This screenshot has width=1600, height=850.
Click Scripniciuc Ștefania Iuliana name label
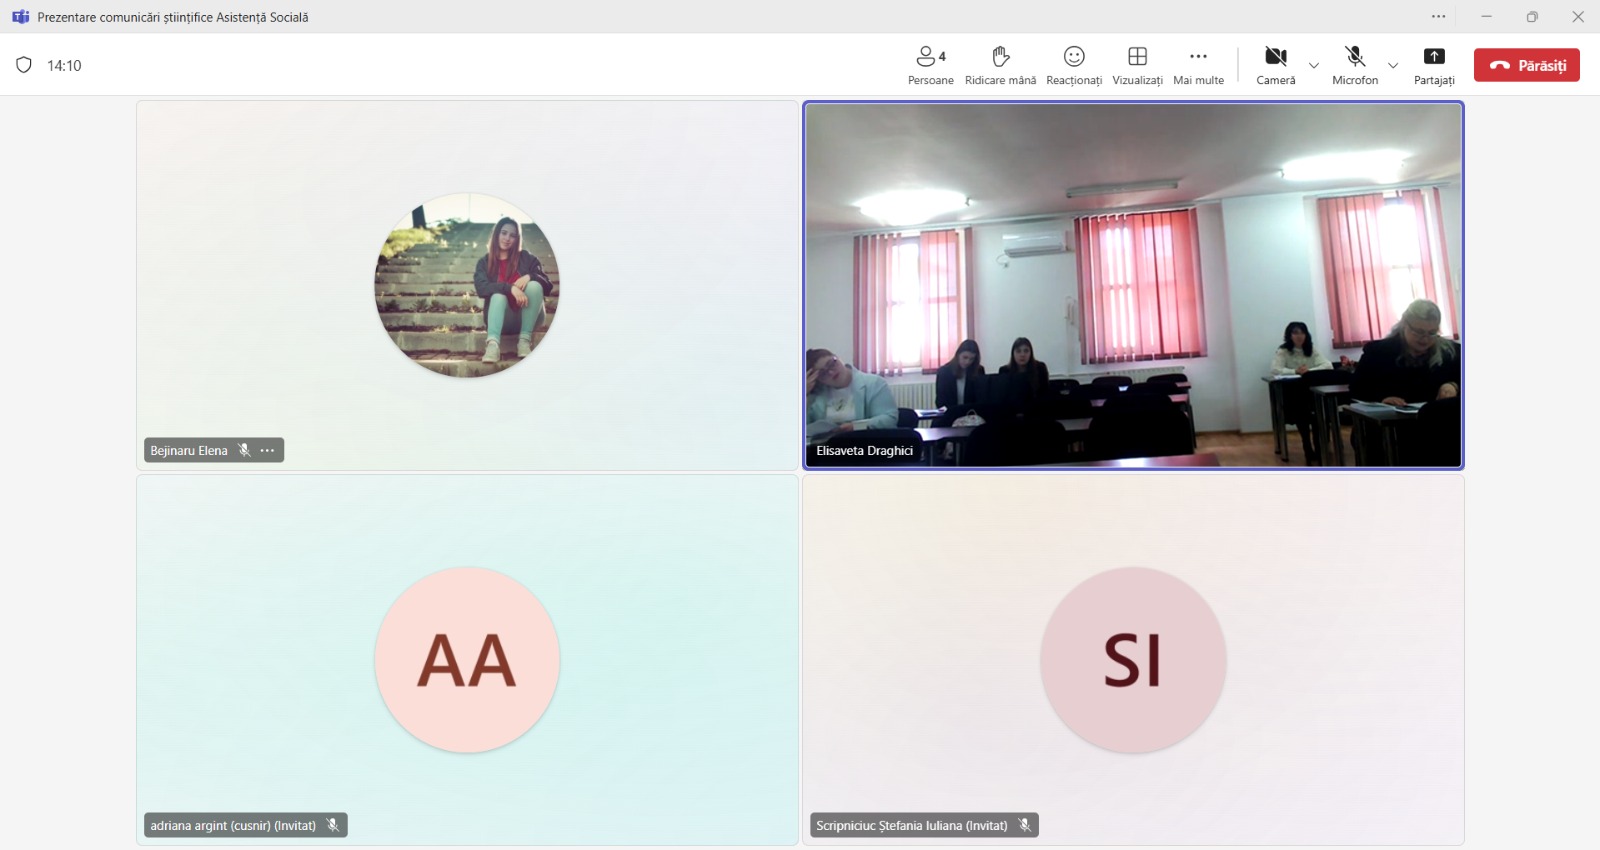point(912,826)
